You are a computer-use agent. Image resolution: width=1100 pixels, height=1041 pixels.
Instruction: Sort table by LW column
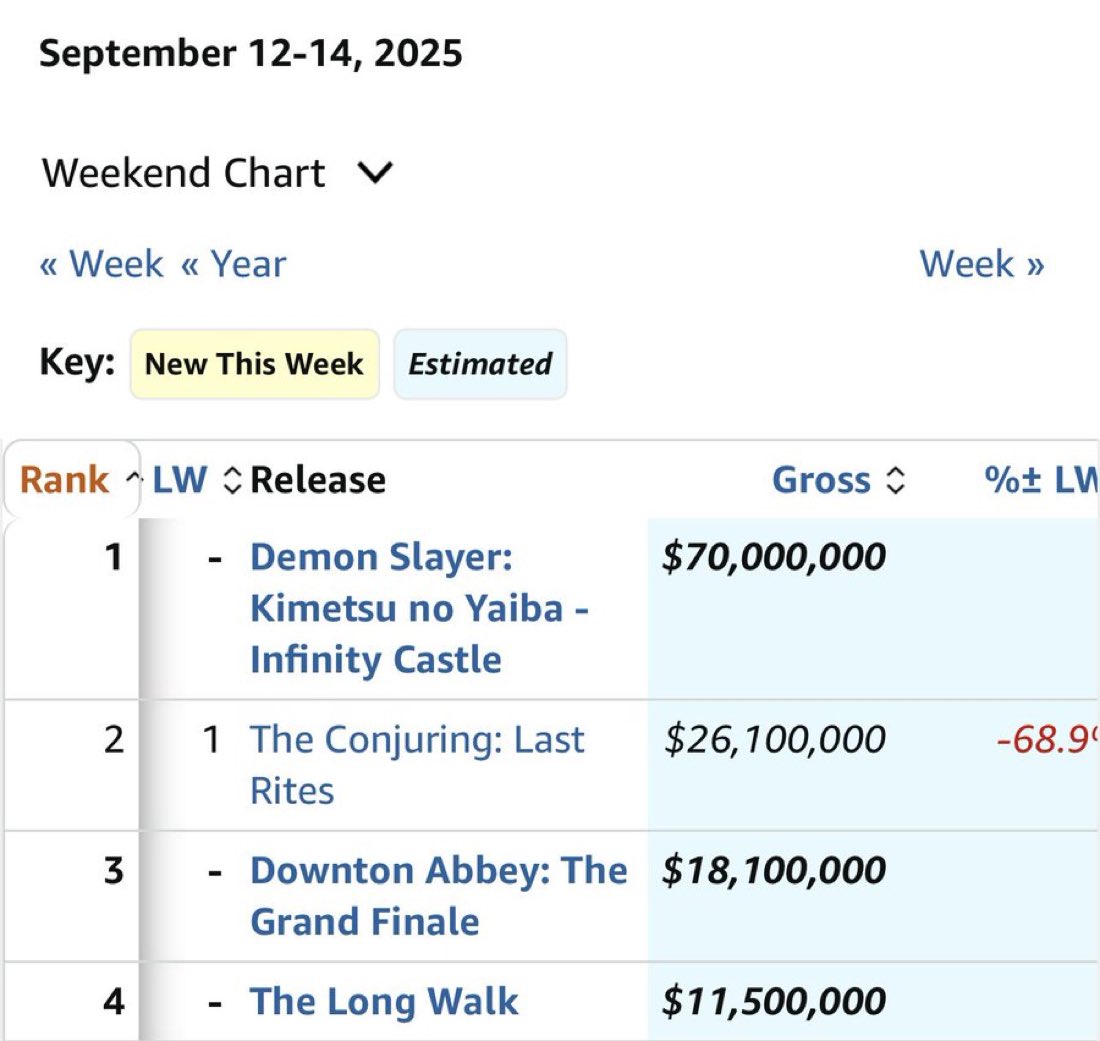click(x=181, y=481)
